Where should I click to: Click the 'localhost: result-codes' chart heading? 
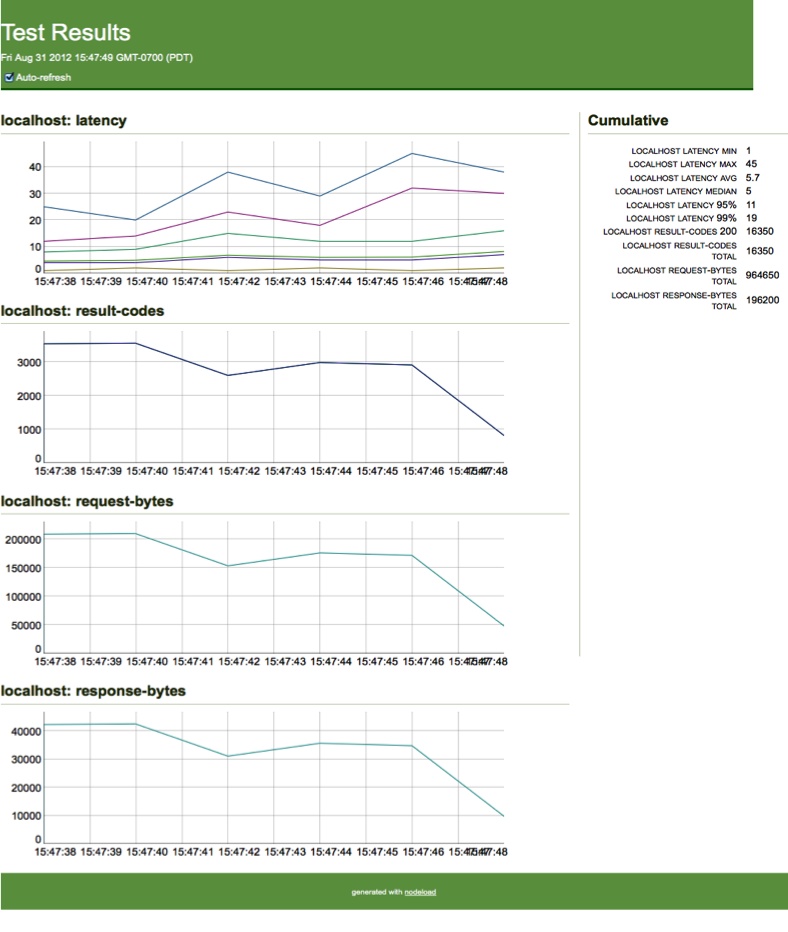(82, 311)
